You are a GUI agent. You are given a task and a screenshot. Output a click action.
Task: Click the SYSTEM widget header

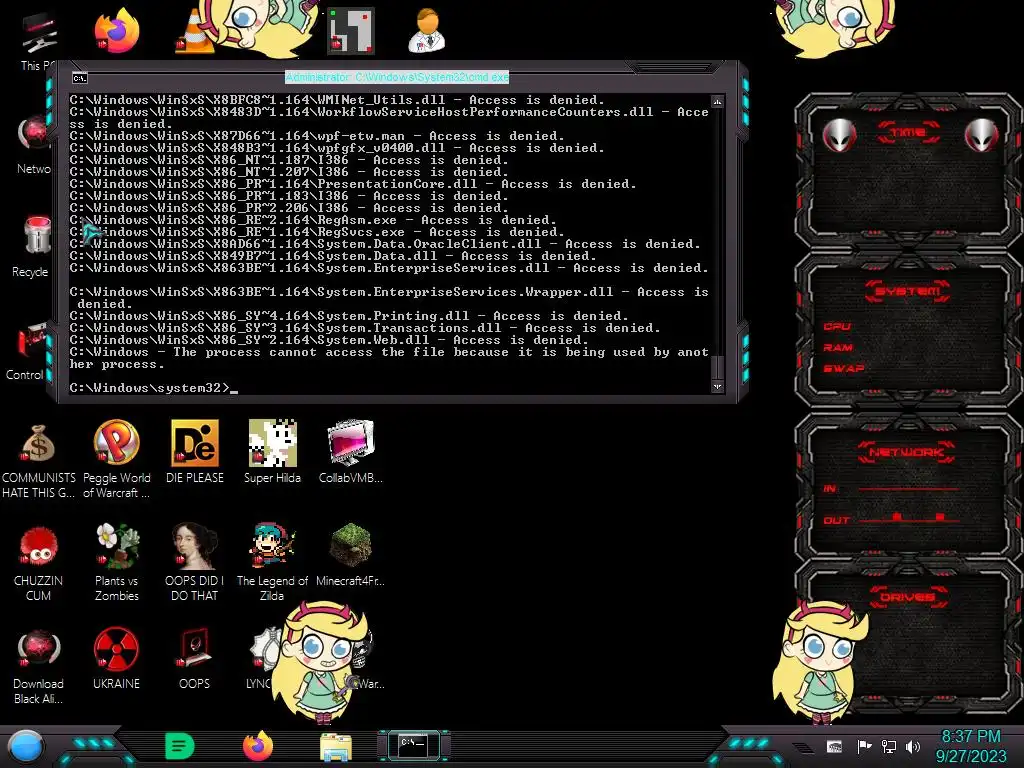click(908, 291)
